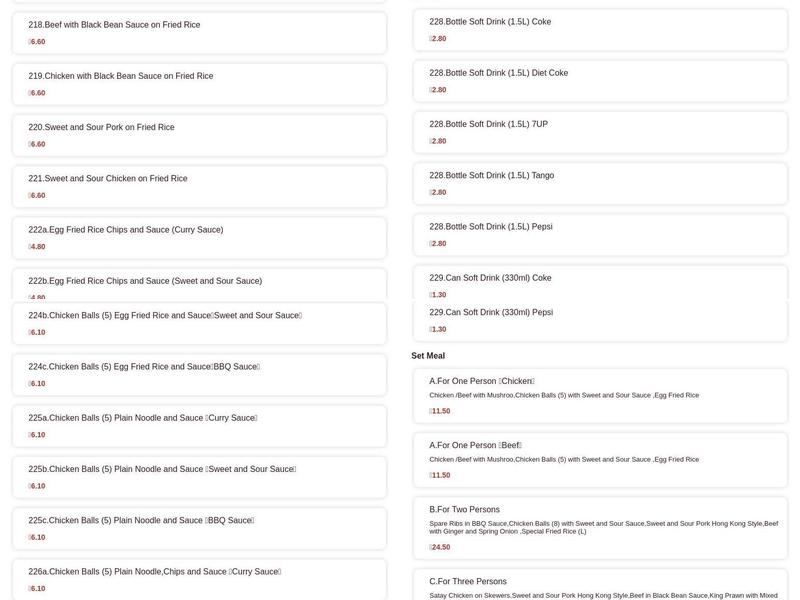Select set meal A For One Person Beef

coord(599,459)
